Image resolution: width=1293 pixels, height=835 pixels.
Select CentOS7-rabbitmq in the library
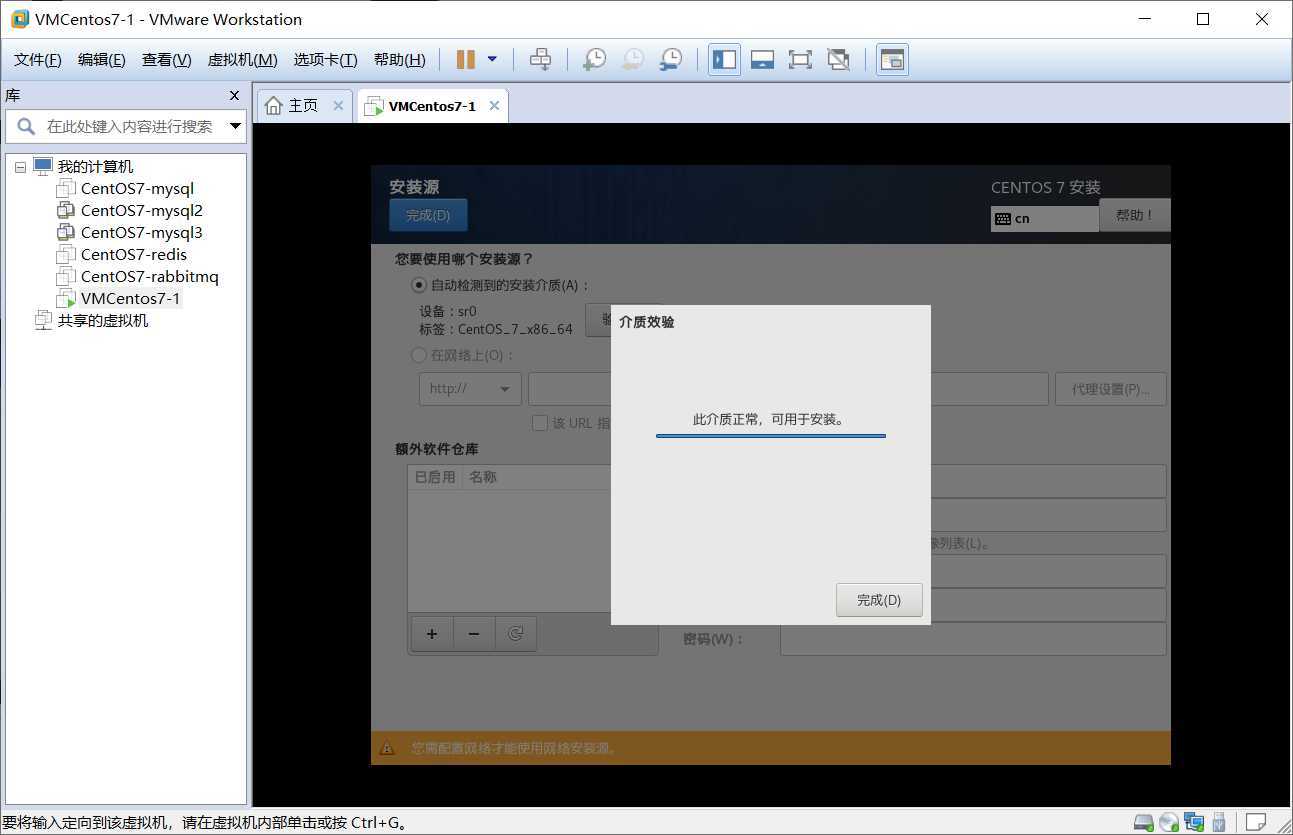pyautogui.click(x=149, y=276)
